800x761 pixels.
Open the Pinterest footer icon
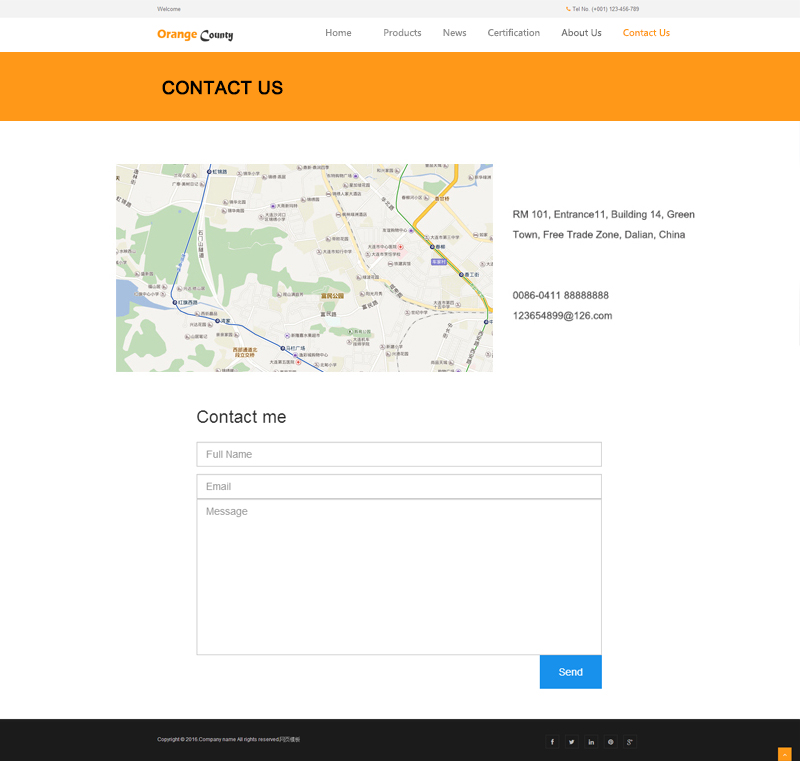click(611, 741)
